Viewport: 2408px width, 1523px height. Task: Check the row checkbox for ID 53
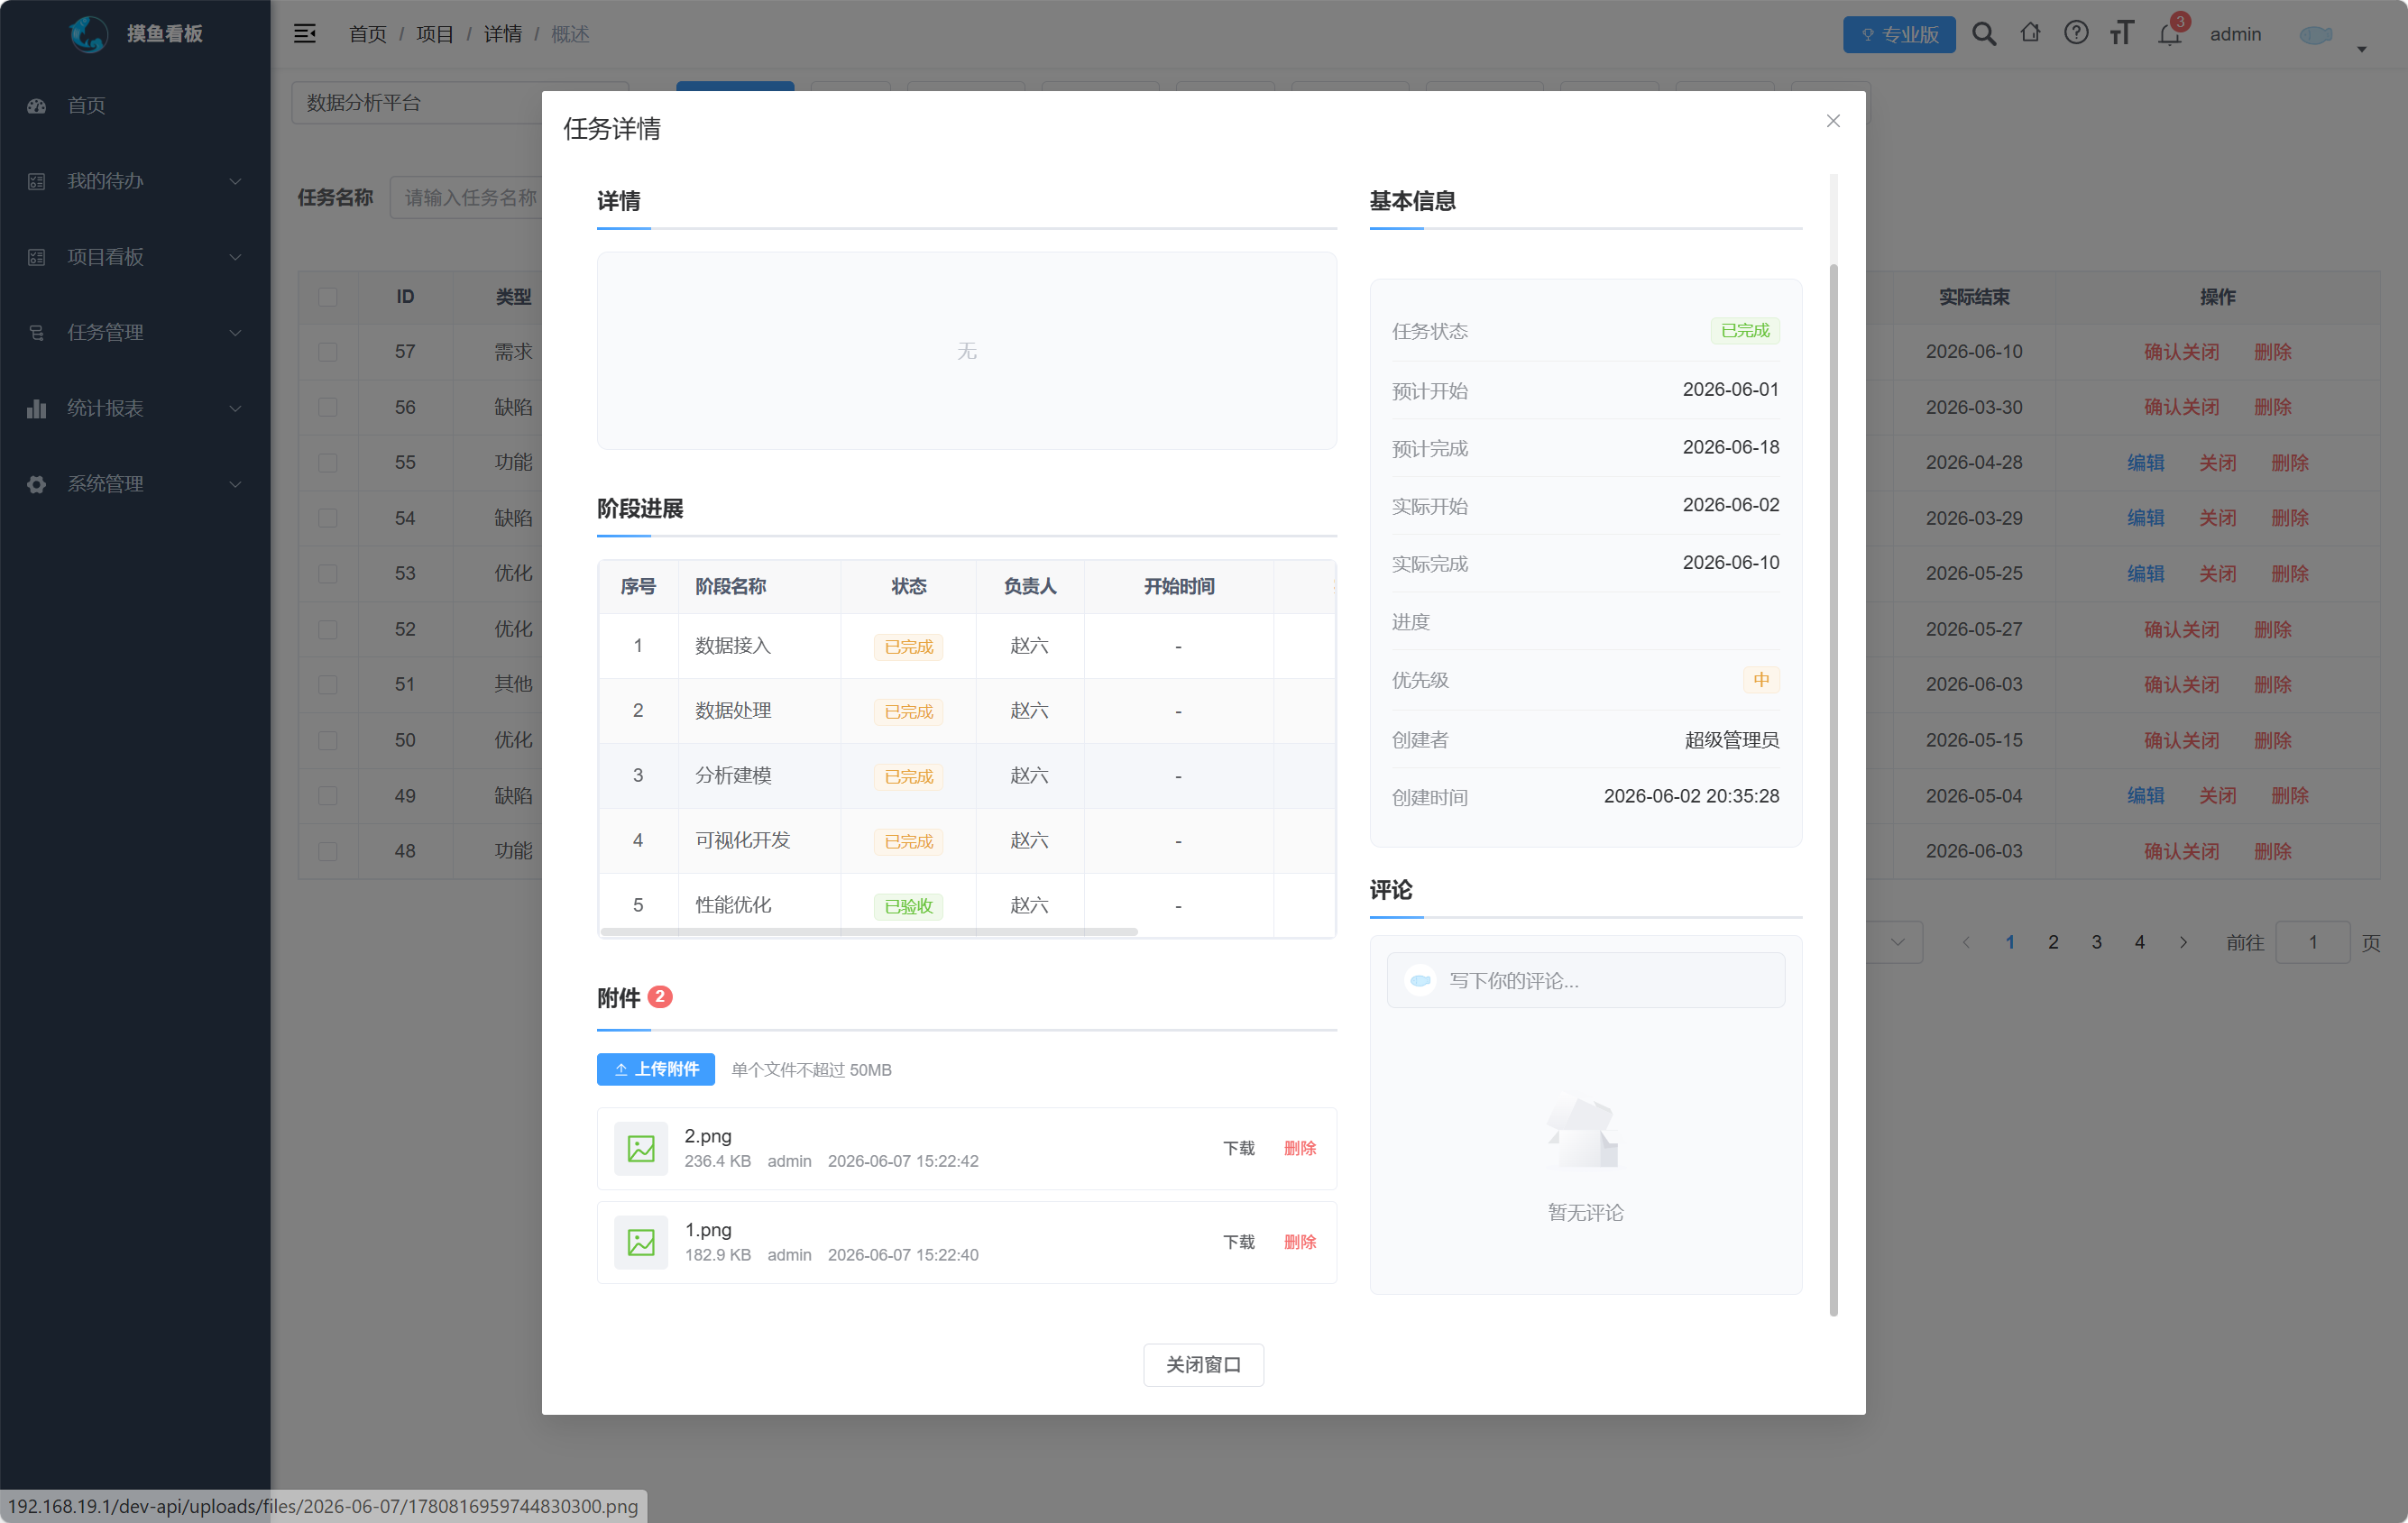tap(328, 574)
